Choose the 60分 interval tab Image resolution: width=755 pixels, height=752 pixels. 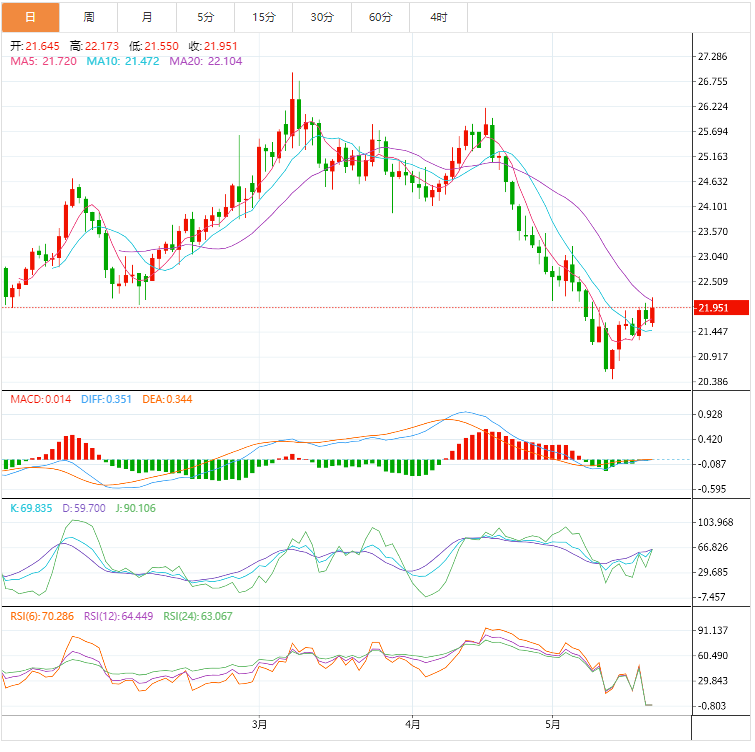click(381, 17)
